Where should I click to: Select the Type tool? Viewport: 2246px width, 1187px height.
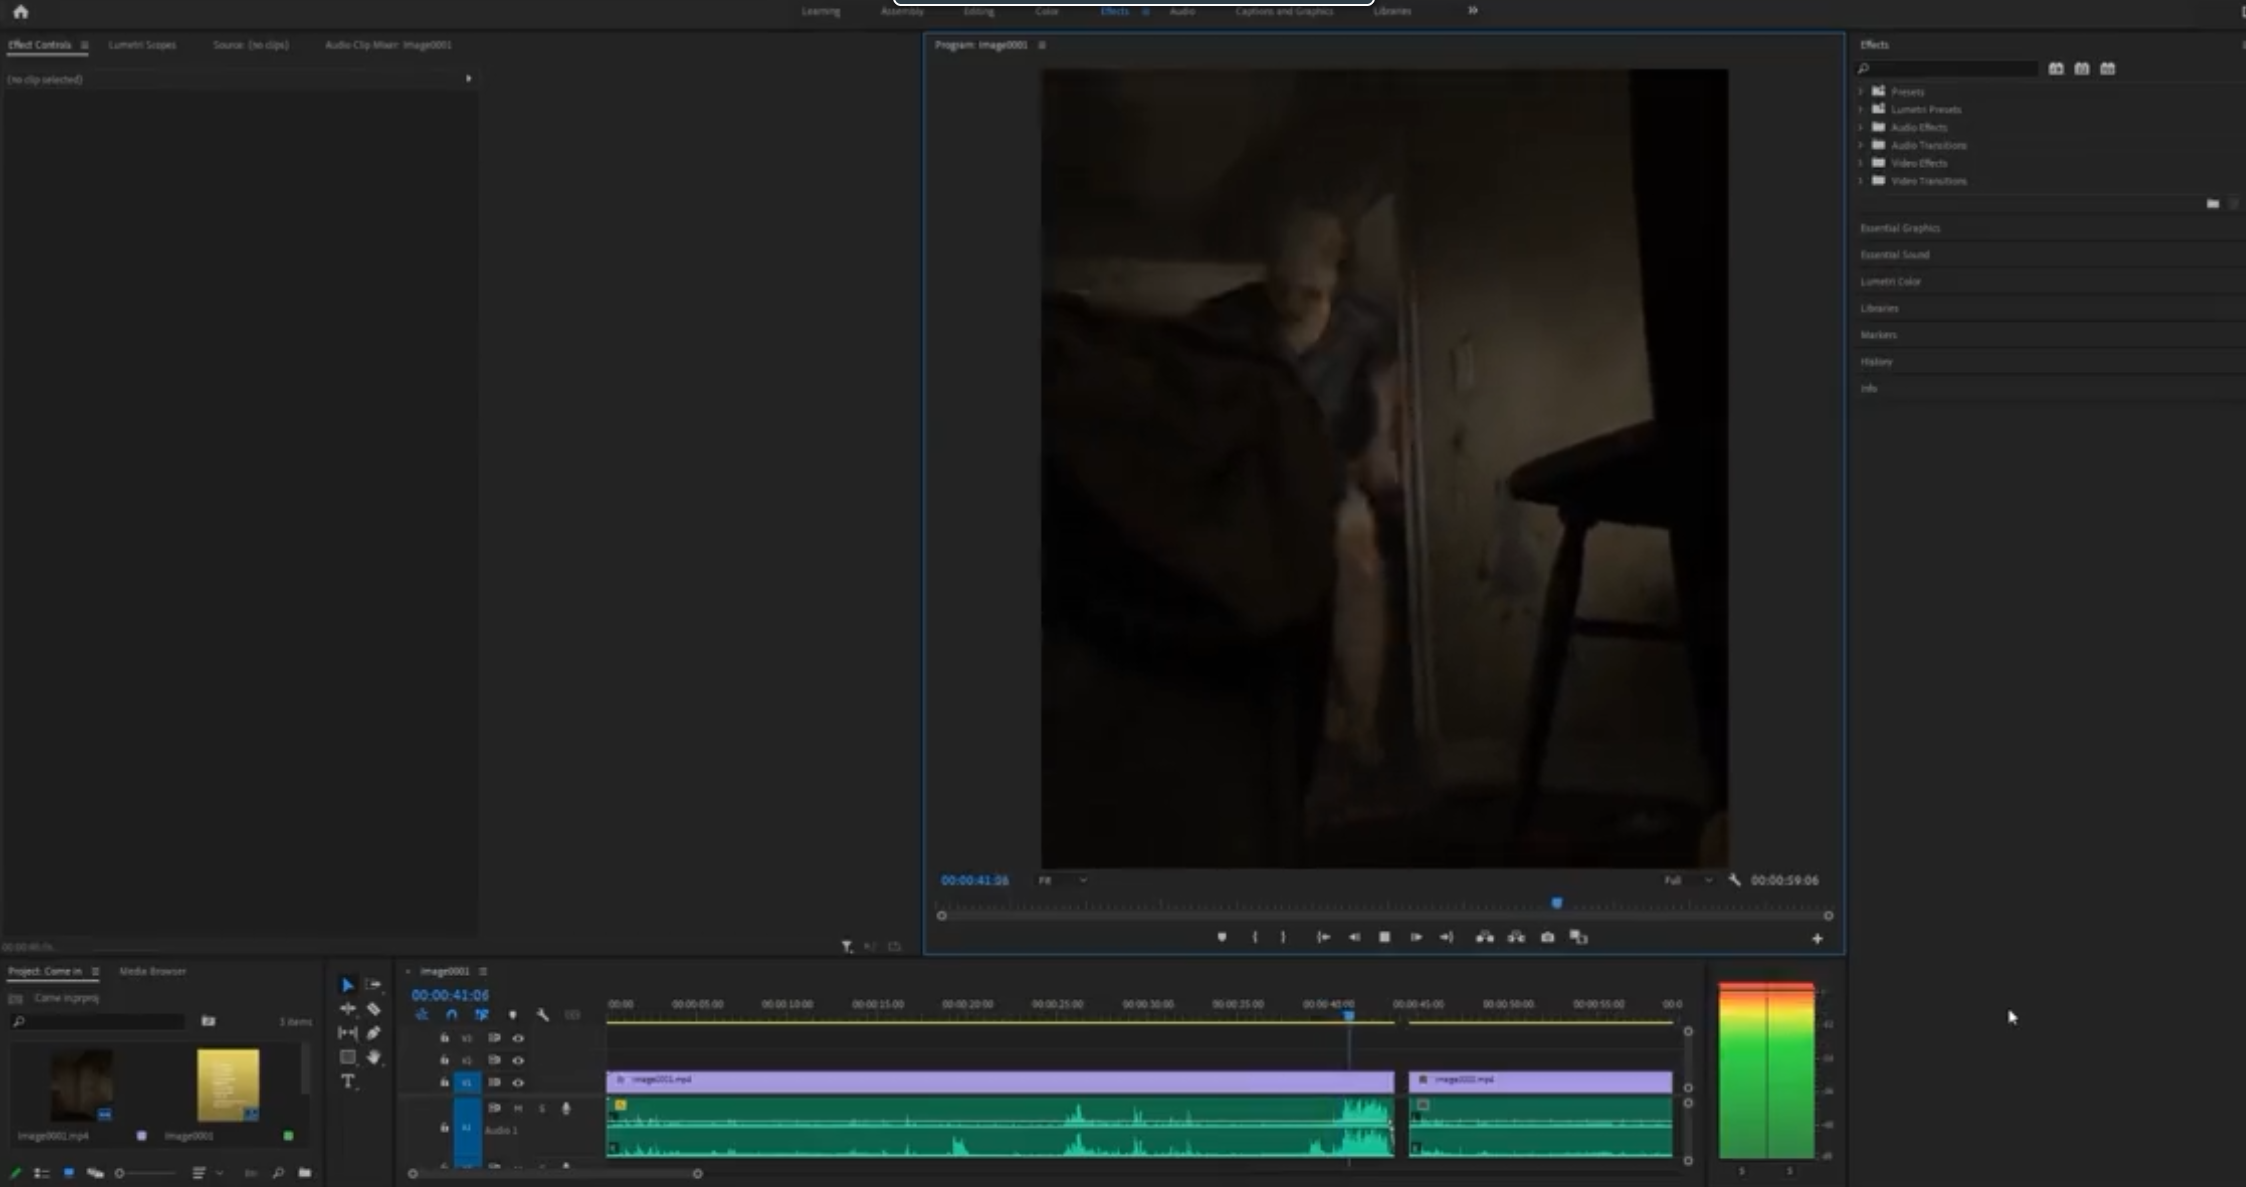point(348,1081)
